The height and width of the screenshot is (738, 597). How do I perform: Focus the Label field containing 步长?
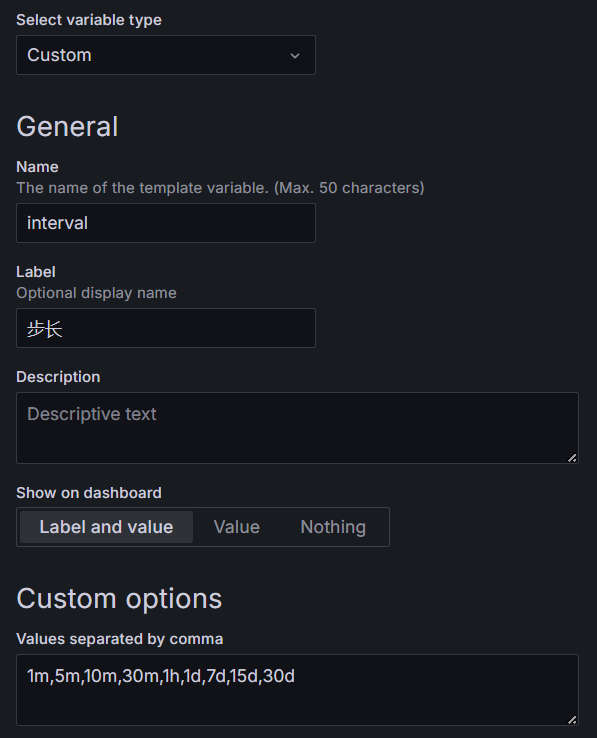[x=166, y=328]
